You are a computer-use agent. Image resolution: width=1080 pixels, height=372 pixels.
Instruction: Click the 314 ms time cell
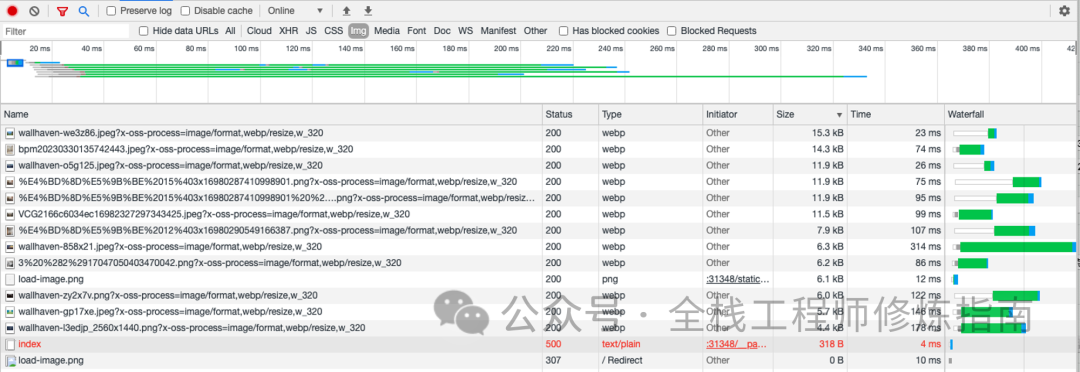[x=926, y=247]
